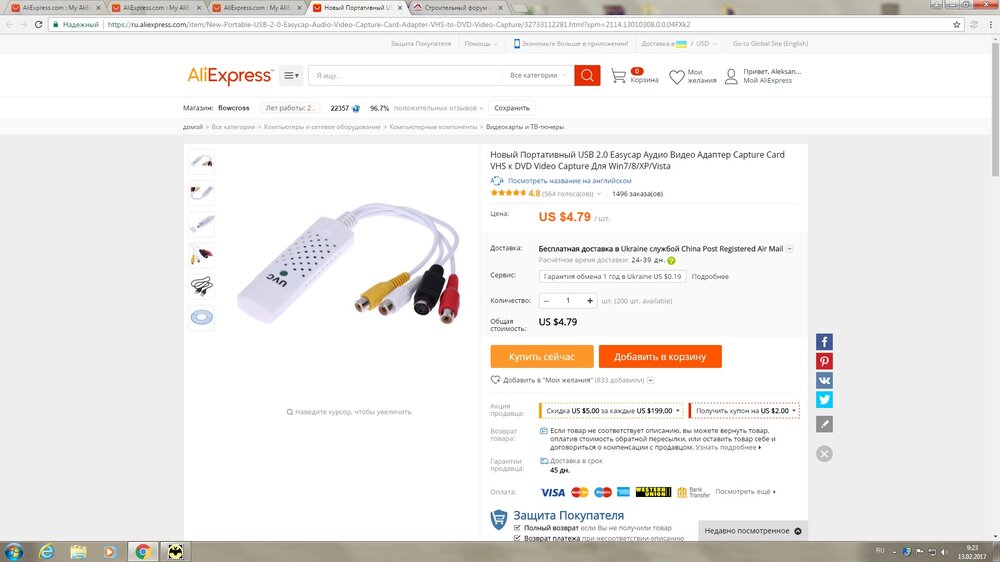Click the orange search magnifier button
The width and height of the screenshot is (1000, 562).
click(x=587, y=75)
